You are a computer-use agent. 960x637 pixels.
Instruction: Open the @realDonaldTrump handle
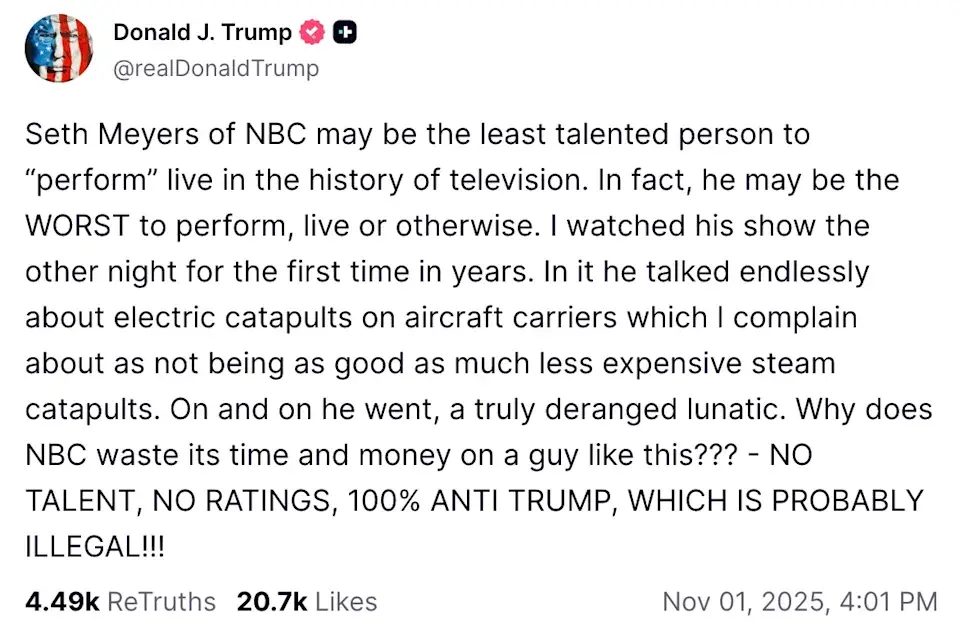[216, 68]
